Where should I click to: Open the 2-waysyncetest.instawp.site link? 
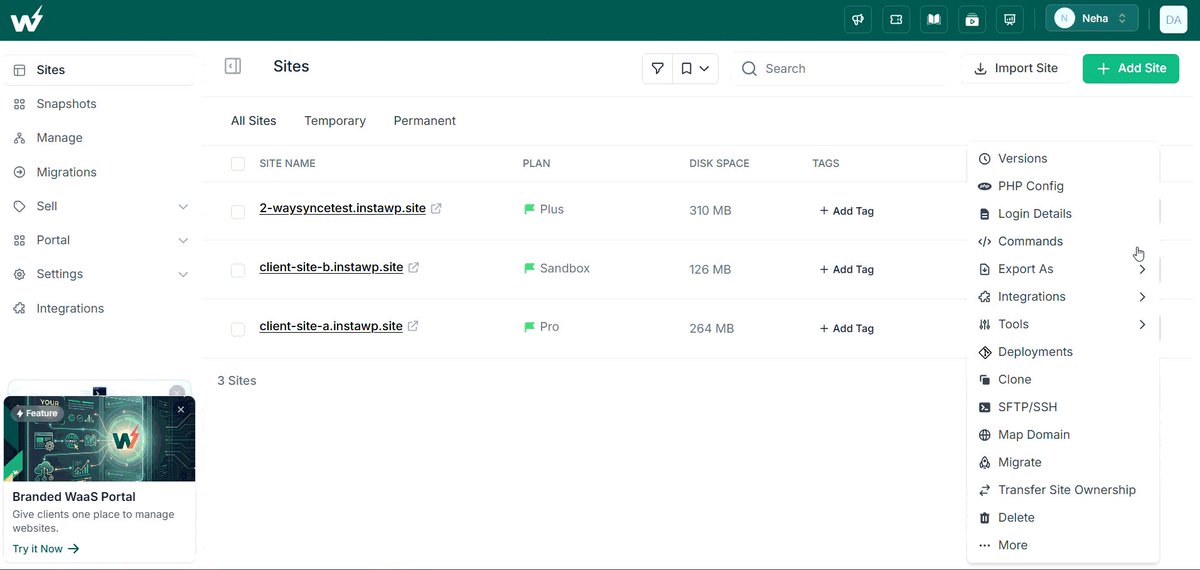[x=342, y=208]
